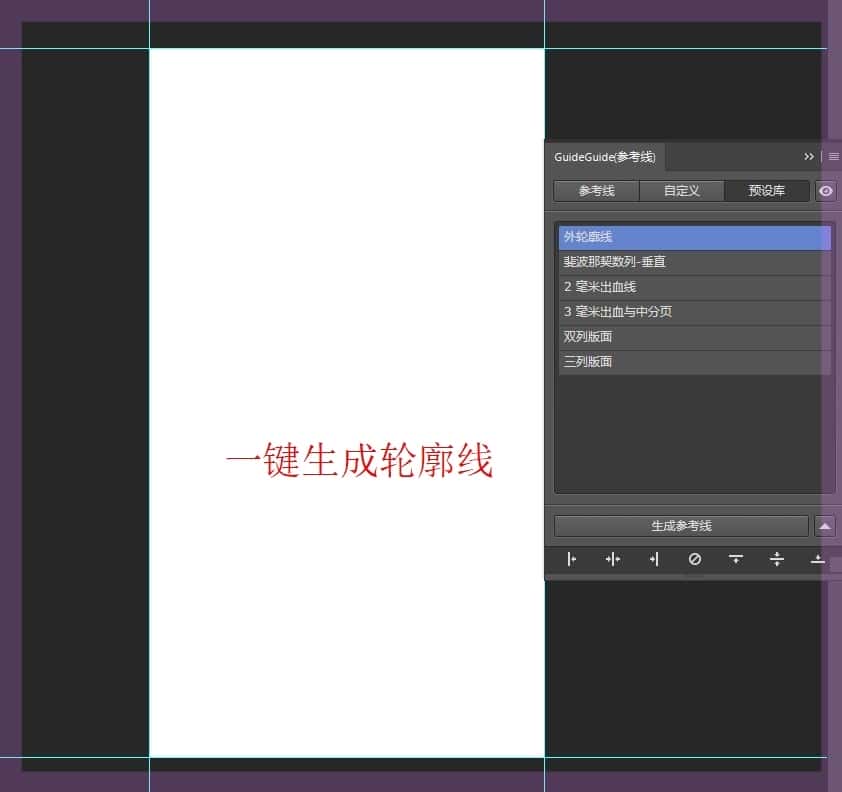
Task: Select the 三列版面 preset
Action: [694, 362]
